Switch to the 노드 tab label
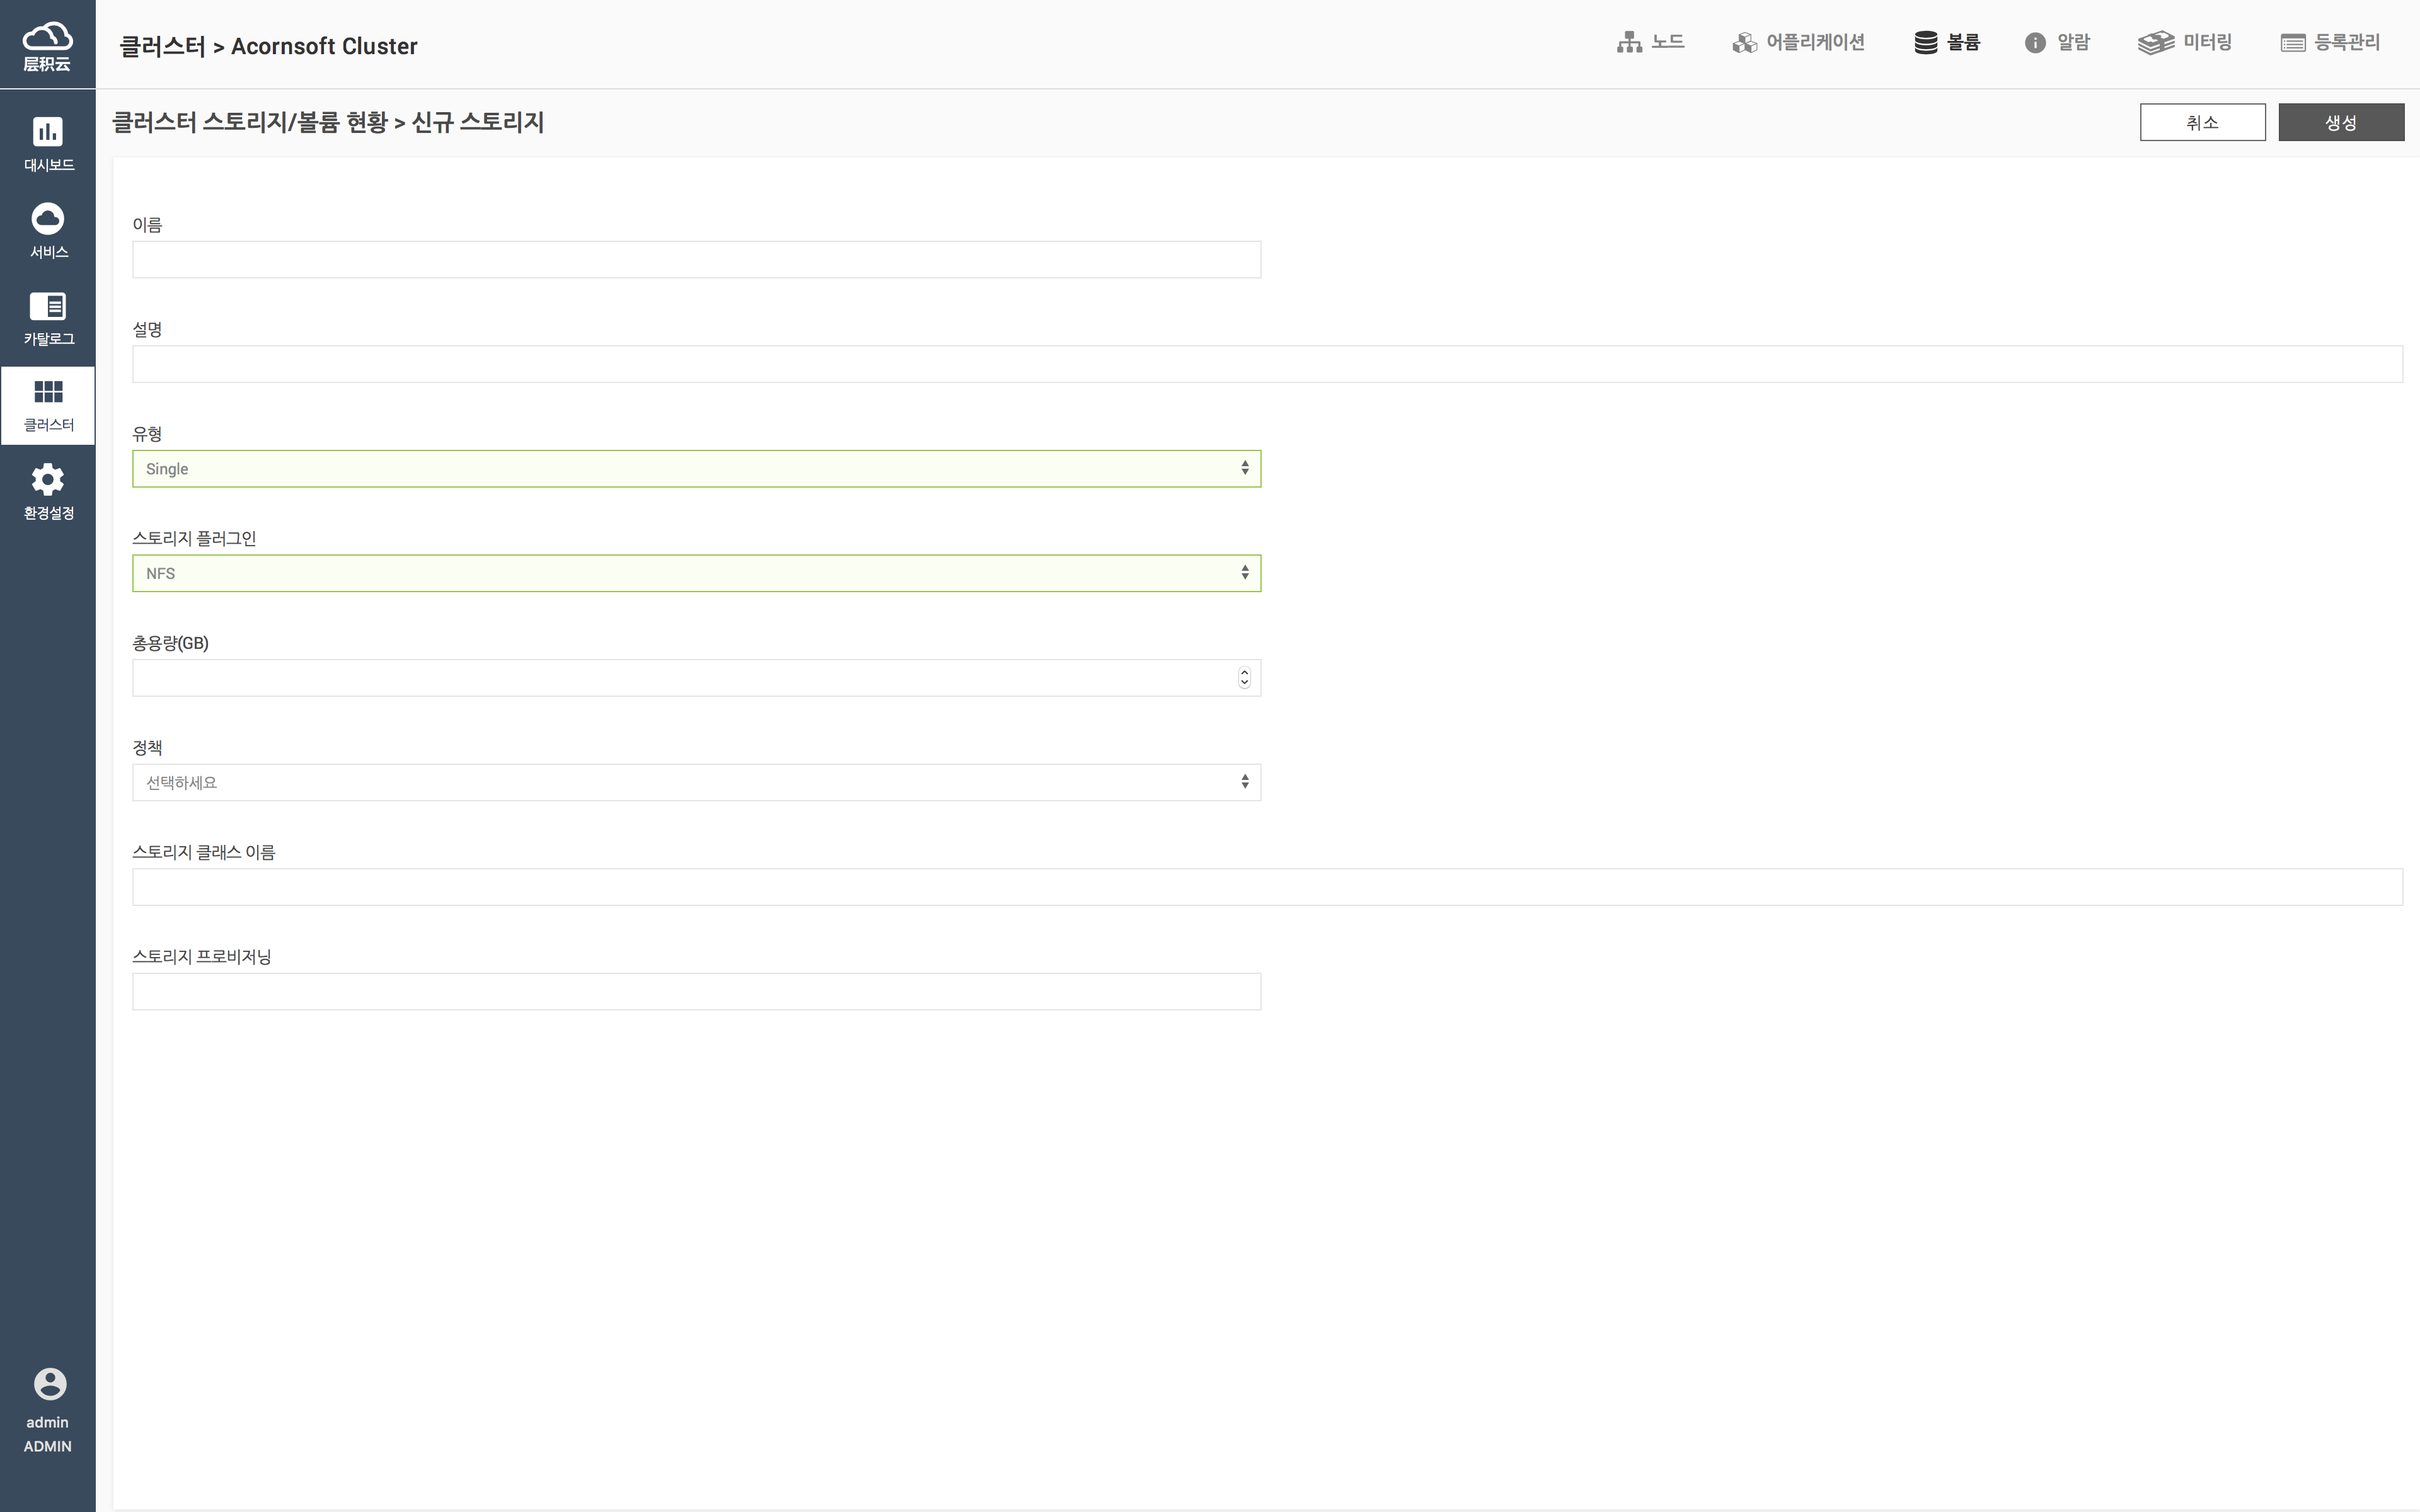Image resolution: width=2420 pixels, height=1512 pixels. [x=1667, y=42]
